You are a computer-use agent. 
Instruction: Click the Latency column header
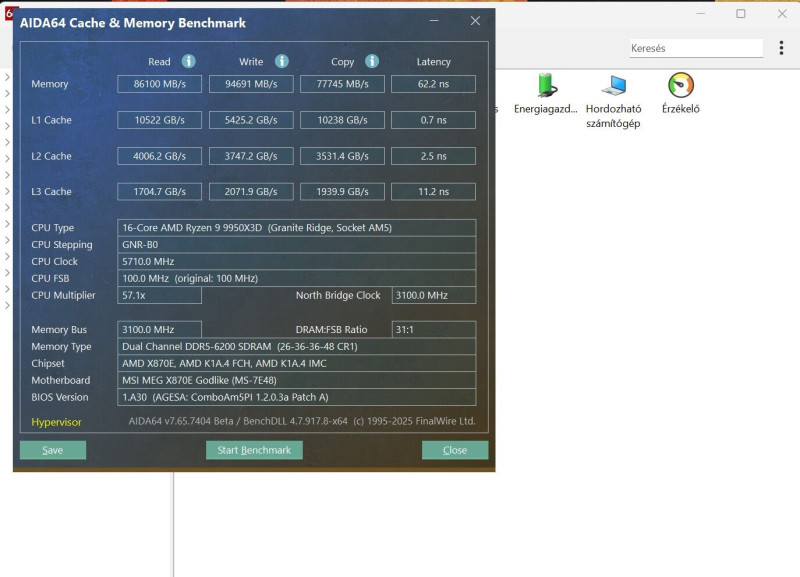434,62
